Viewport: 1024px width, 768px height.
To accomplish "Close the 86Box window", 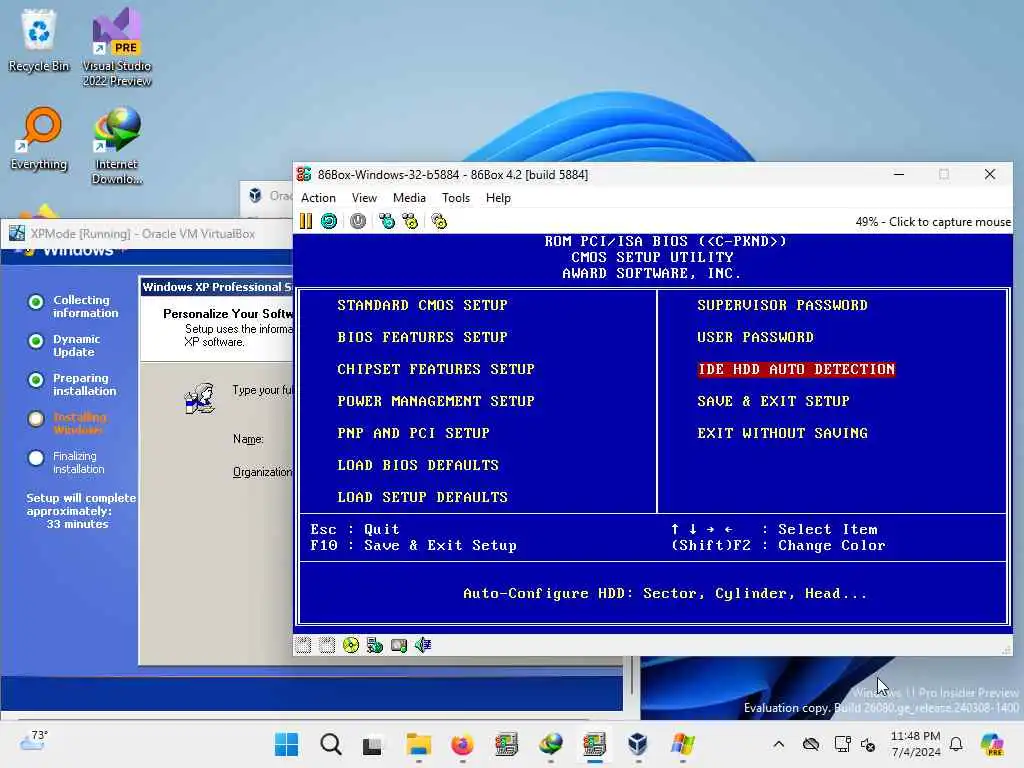I will pyautogui.click(x=990, y=174).
